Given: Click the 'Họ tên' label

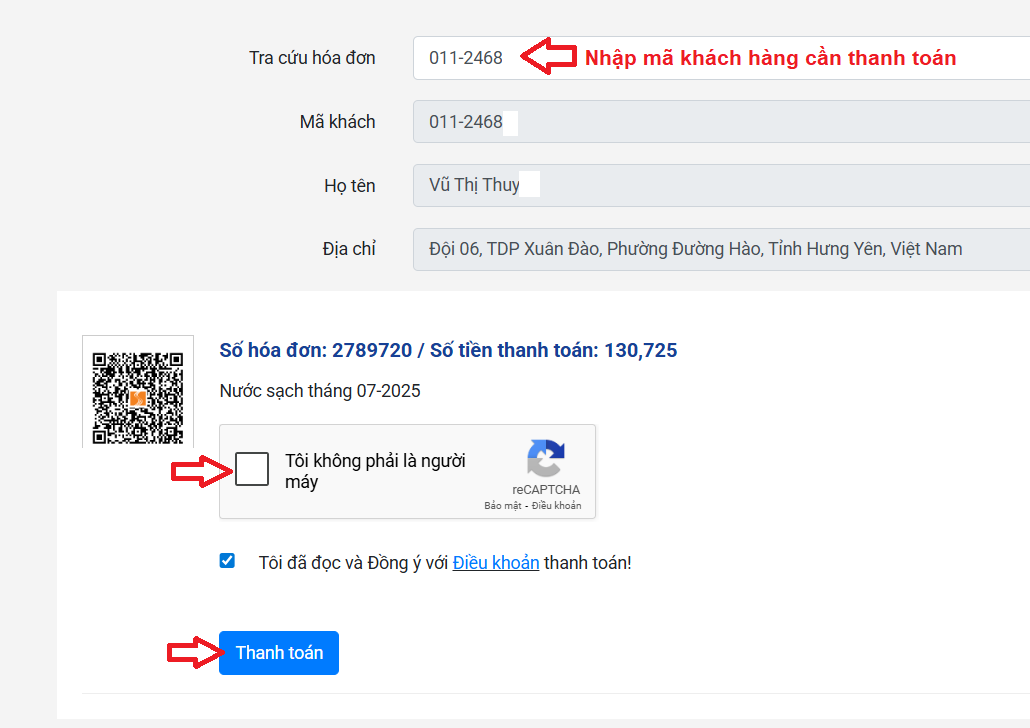Looking at the screenshot, I should (350, 186).
